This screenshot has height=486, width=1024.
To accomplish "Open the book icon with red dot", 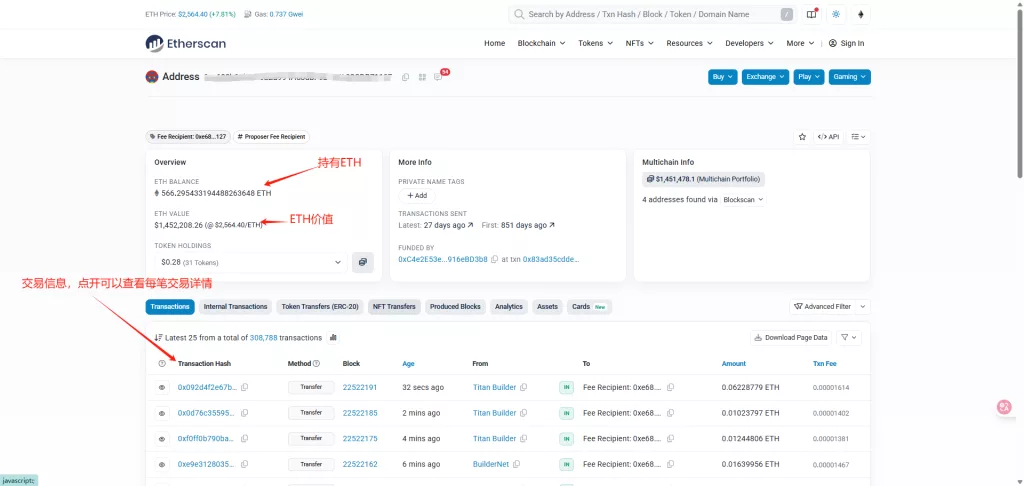I will [811, 14].
